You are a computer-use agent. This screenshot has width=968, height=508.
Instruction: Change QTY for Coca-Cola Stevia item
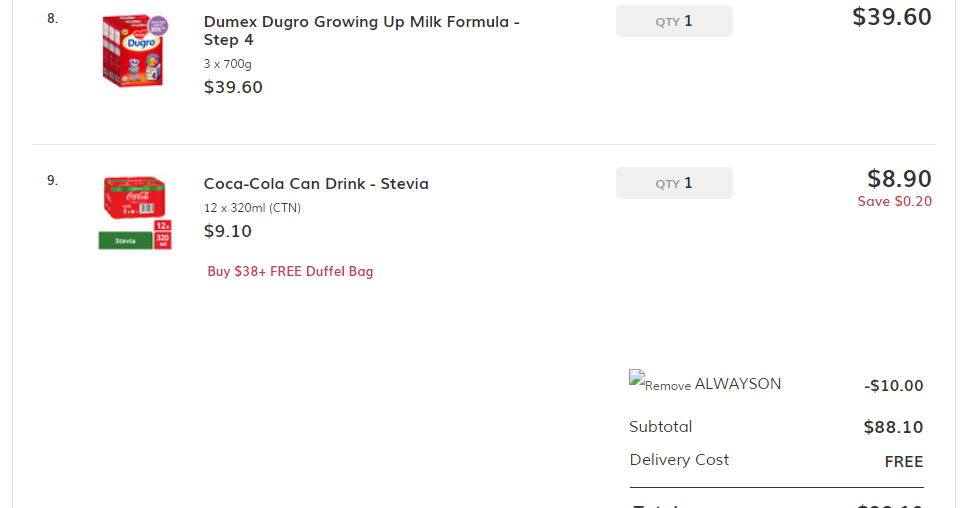click(x=674, y=183)
